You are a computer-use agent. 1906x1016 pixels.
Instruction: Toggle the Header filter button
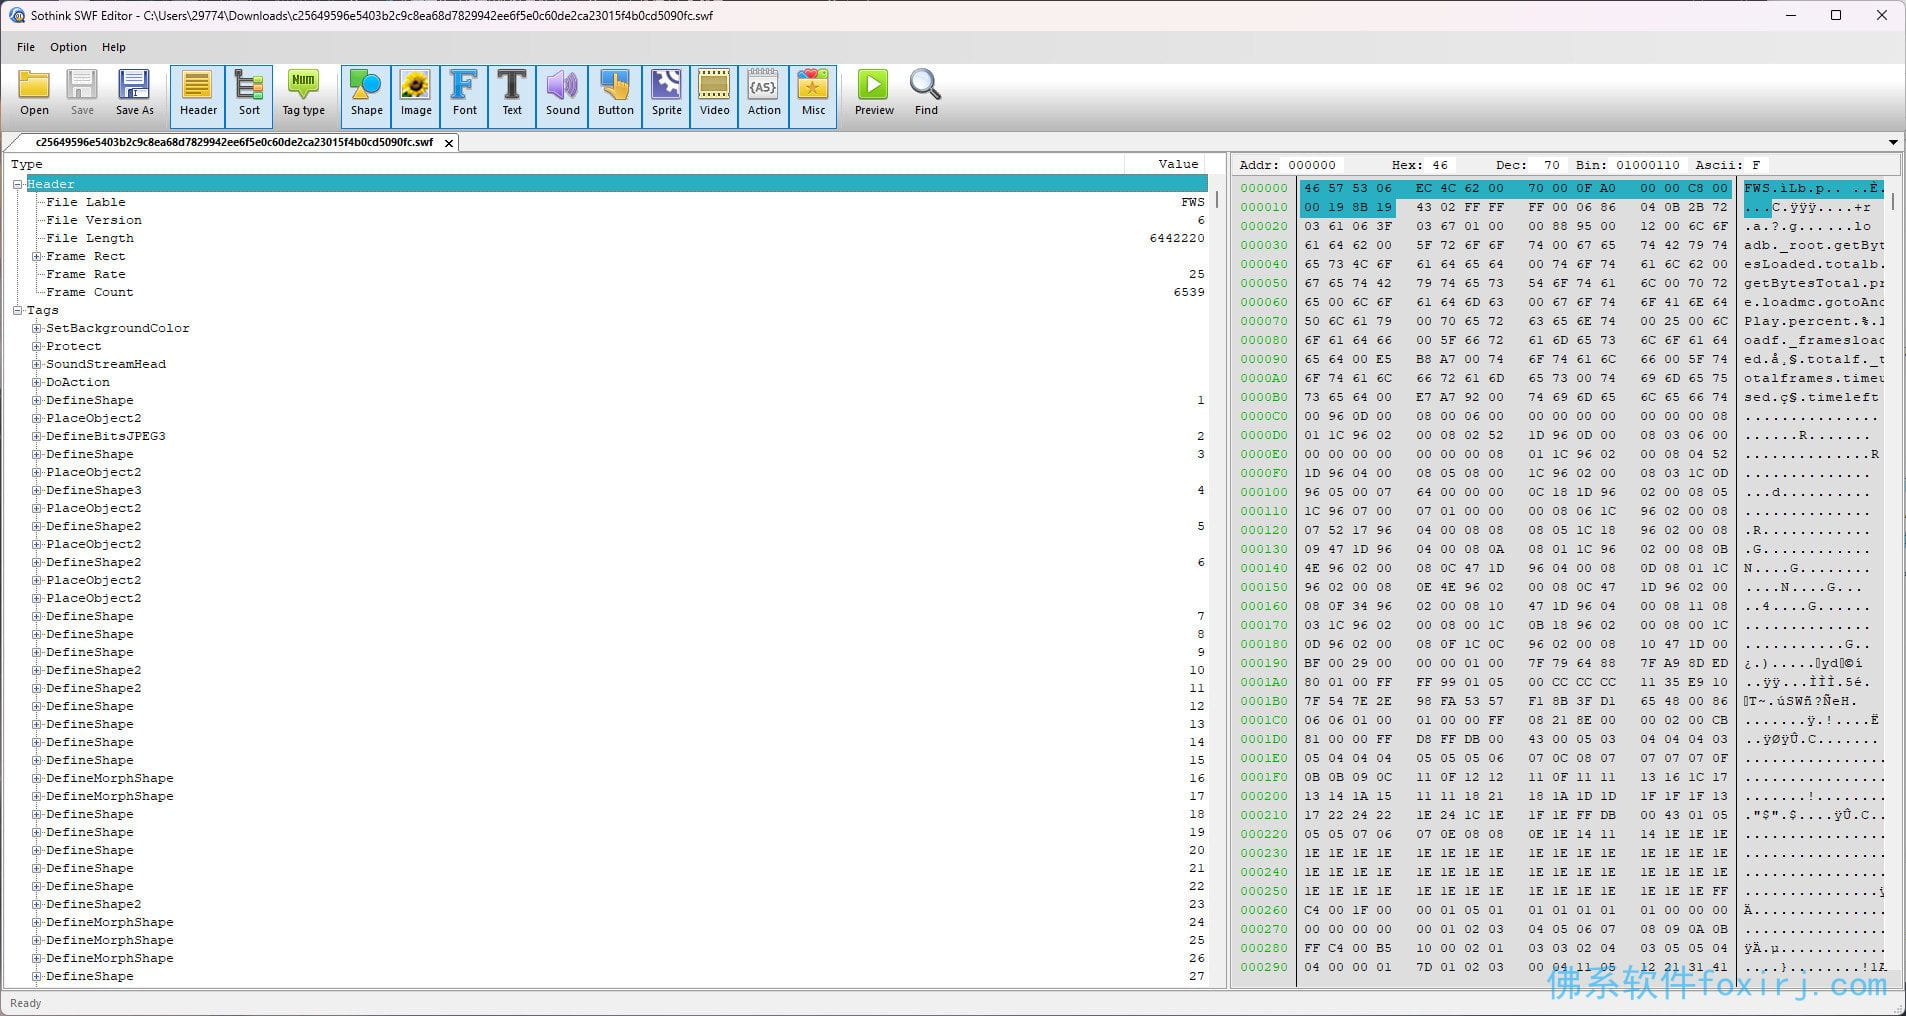pyautogui.click(x=198, y=96)
